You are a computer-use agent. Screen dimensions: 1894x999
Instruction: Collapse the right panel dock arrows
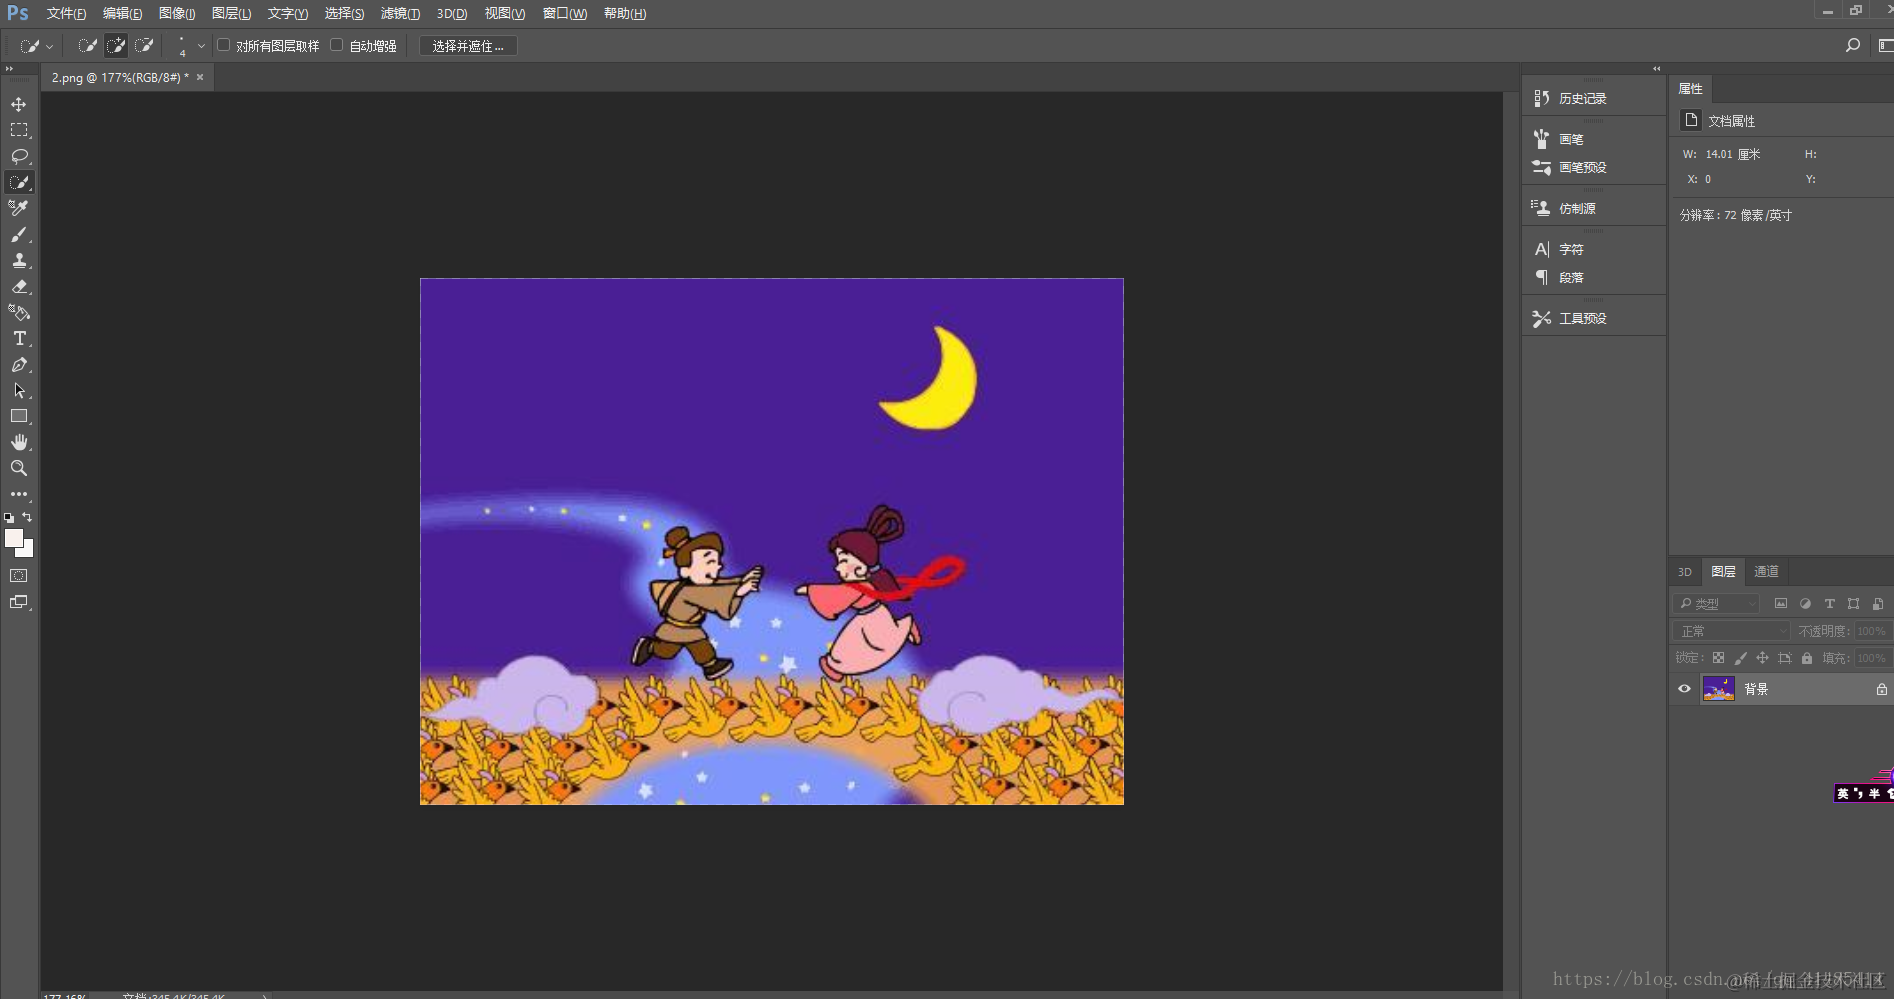pos(1656,69)
